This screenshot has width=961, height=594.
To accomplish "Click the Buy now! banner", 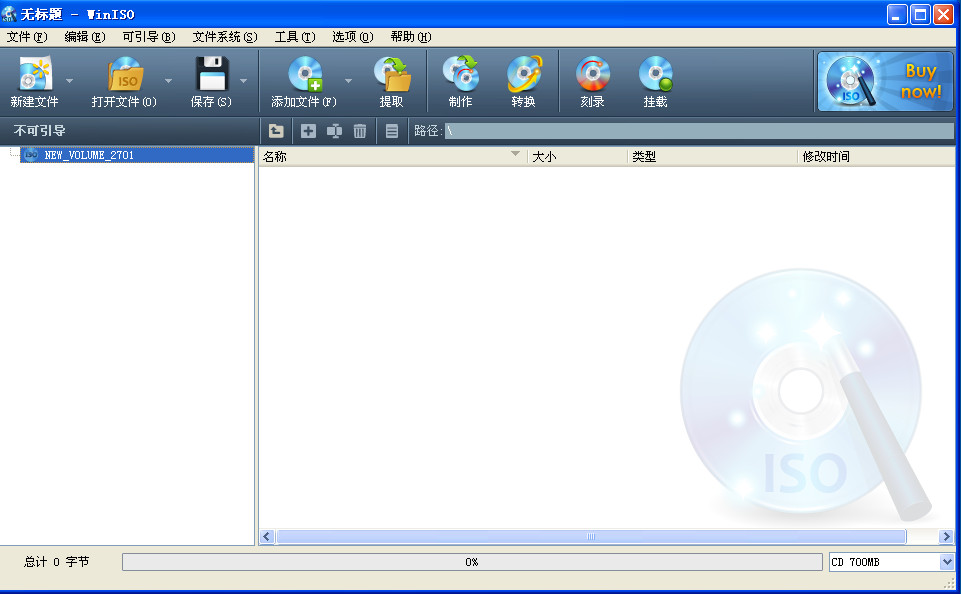I will pyautogui.click(x=885, y=81).
